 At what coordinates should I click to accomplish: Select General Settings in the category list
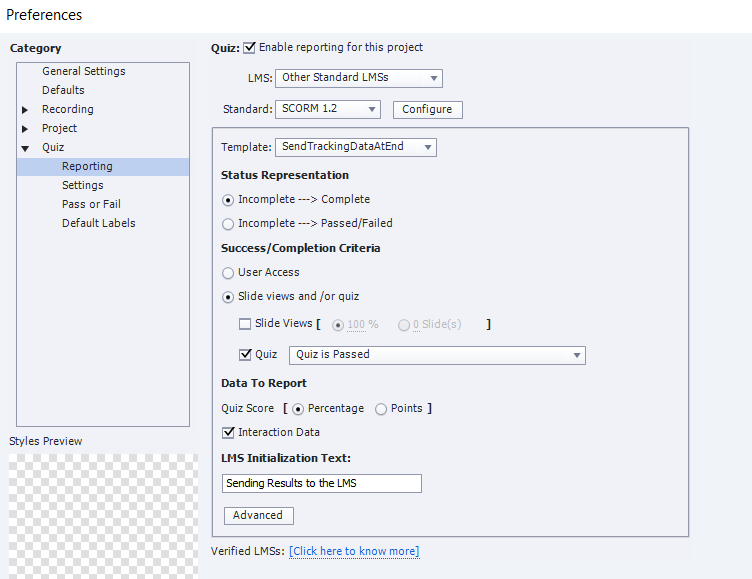tap(83, 71)
